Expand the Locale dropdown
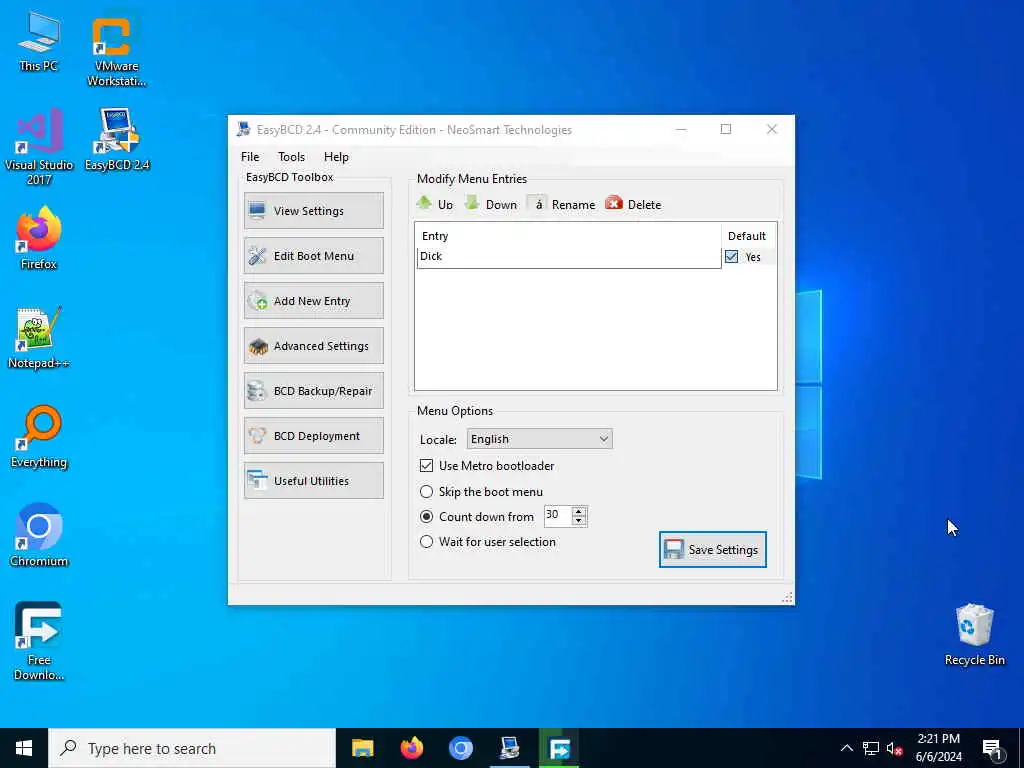 point(539,439)
